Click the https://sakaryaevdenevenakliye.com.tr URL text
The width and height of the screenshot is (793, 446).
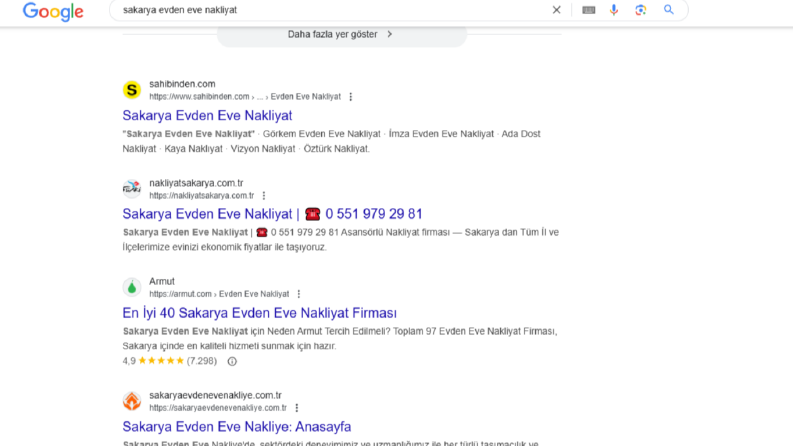click(218, 408)
